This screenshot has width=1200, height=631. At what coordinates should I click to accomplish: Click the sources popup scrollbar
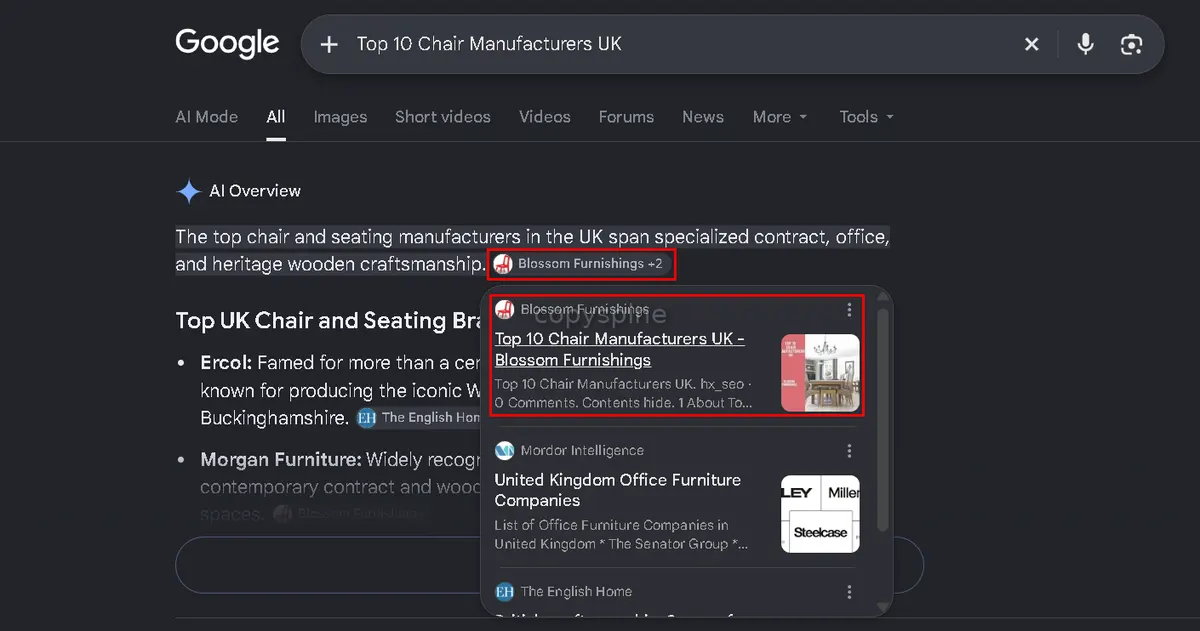(882, 420)
